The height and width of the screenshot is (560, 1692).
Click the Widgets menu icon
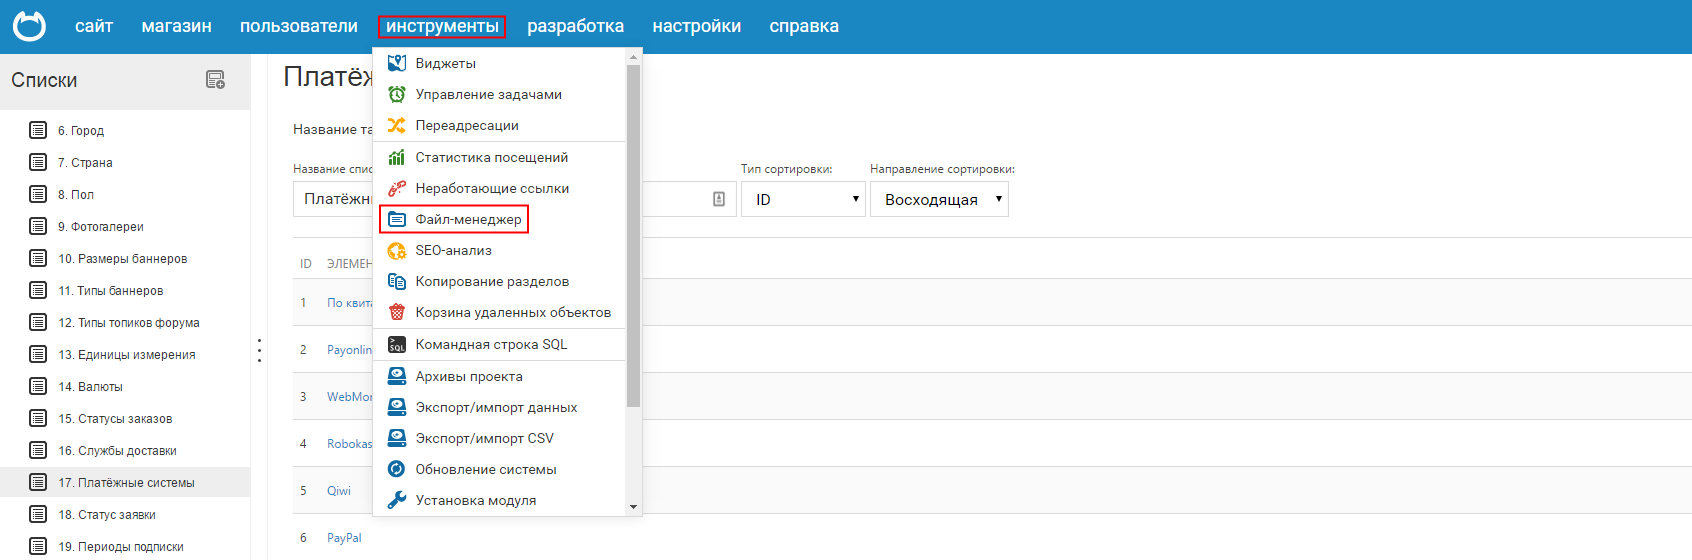coord(397,63)
